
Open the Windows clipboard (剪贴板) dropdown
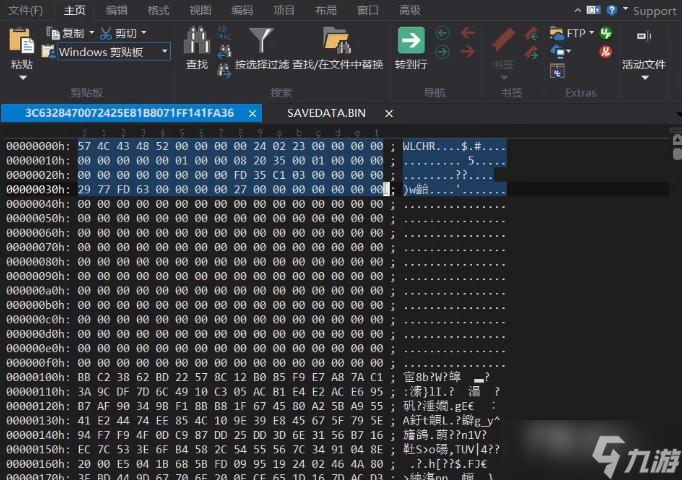coord(165,51)
